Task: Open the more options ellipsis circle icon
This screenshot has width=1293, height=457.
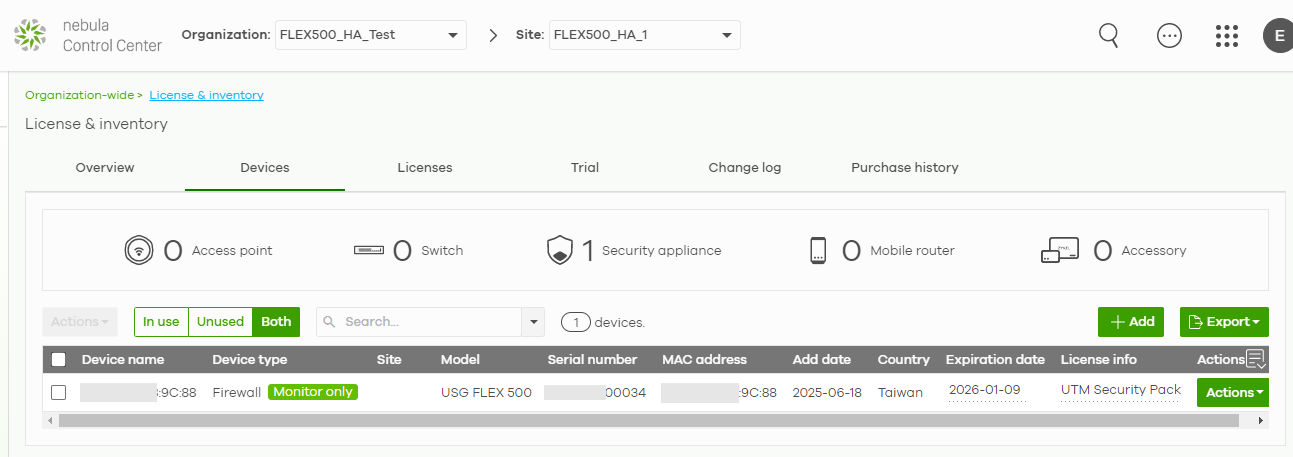Action: pyautogui.click(x=1169, y=35)
